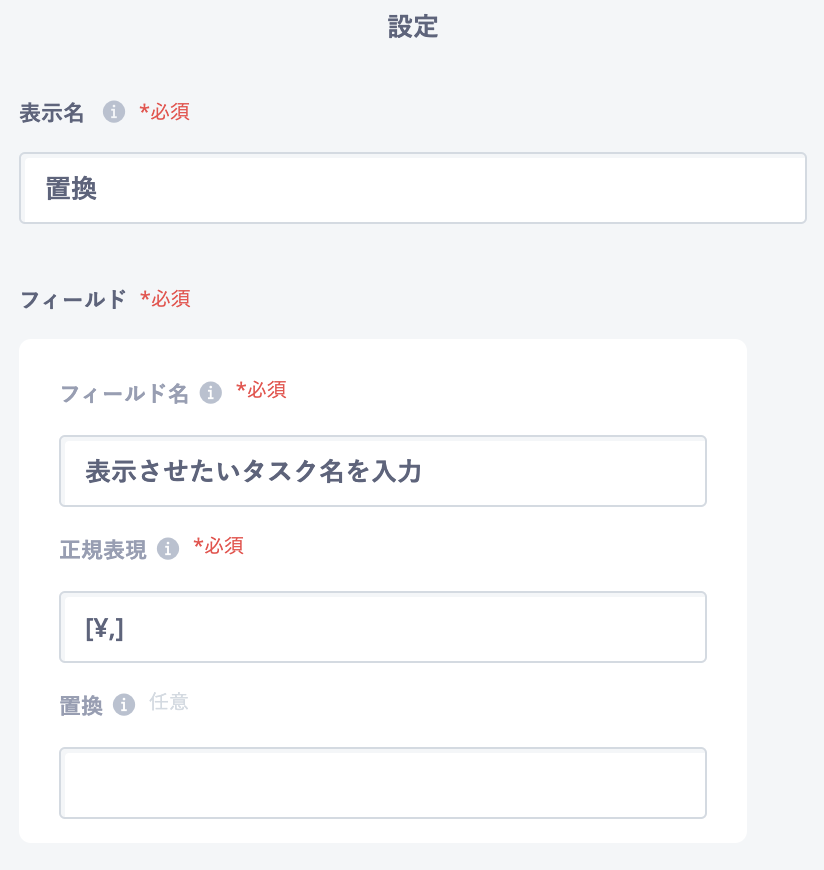Click the 必須 marker next to フィールド名
824x870 pixels.
(x=261, y=390)
